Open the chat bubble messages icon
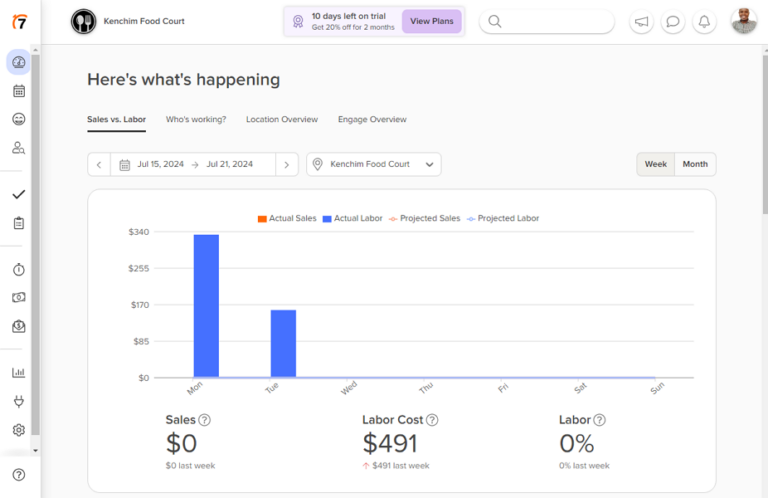The height and width of the screenshot is (498, 768). pyautogui.click(x=672, y=22)
